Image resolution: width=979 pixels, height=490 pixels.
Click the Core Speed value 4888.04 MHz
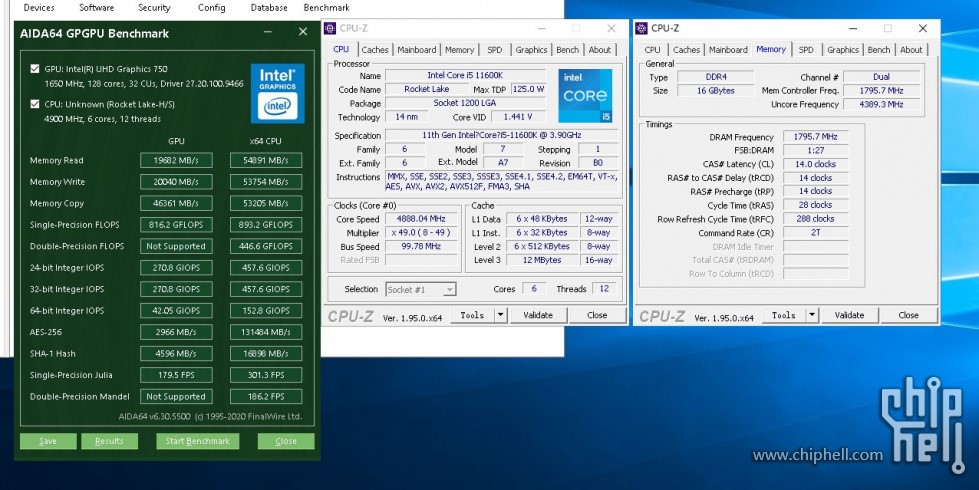[421, 219]
